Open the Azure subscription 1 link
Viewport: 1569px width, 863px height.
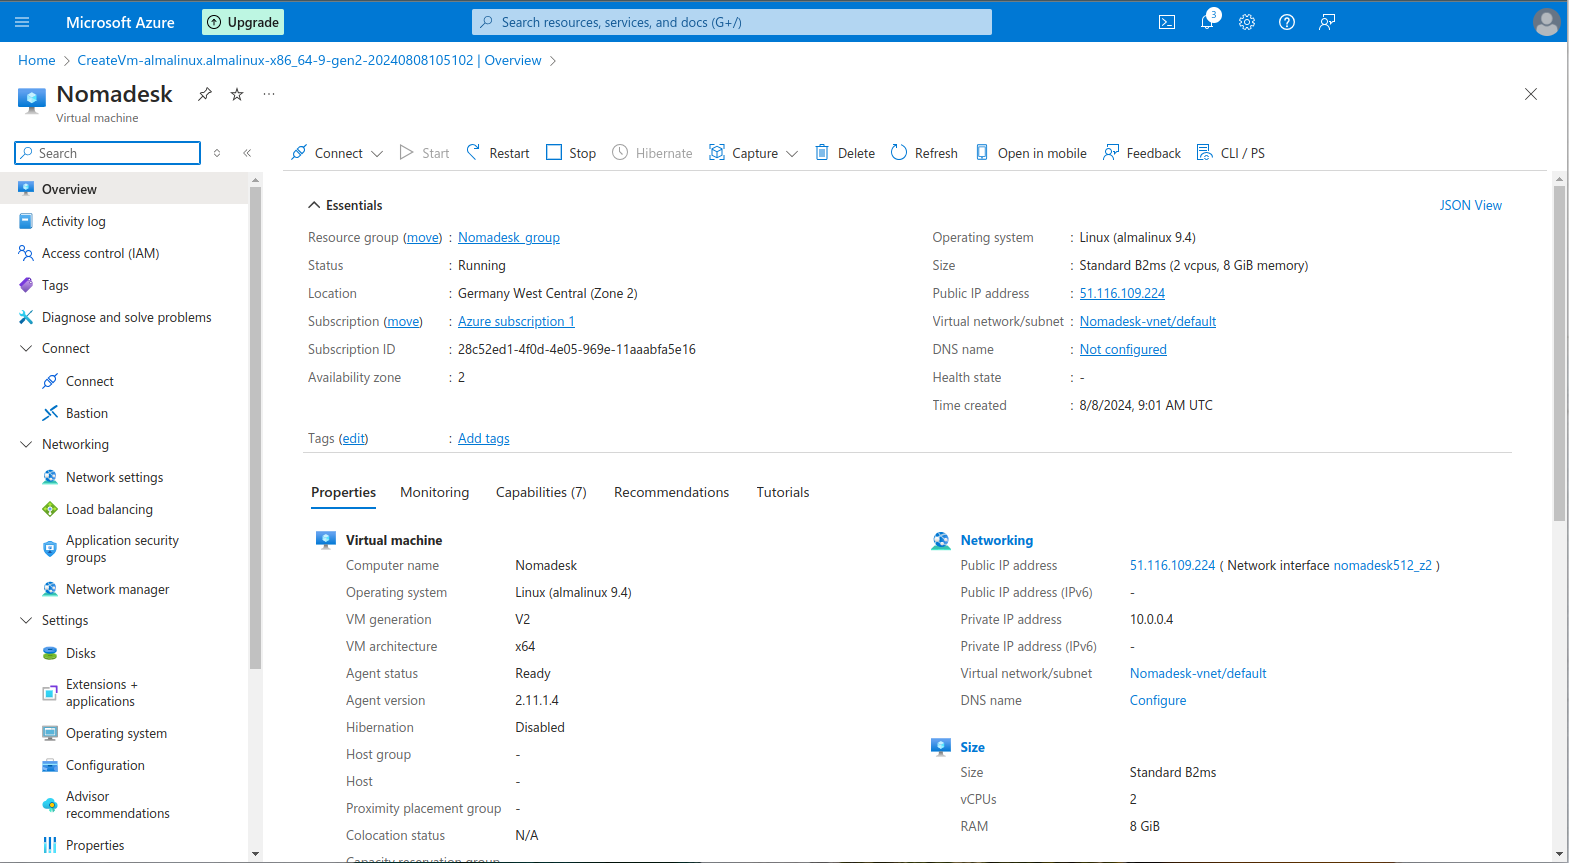point(516,321)
